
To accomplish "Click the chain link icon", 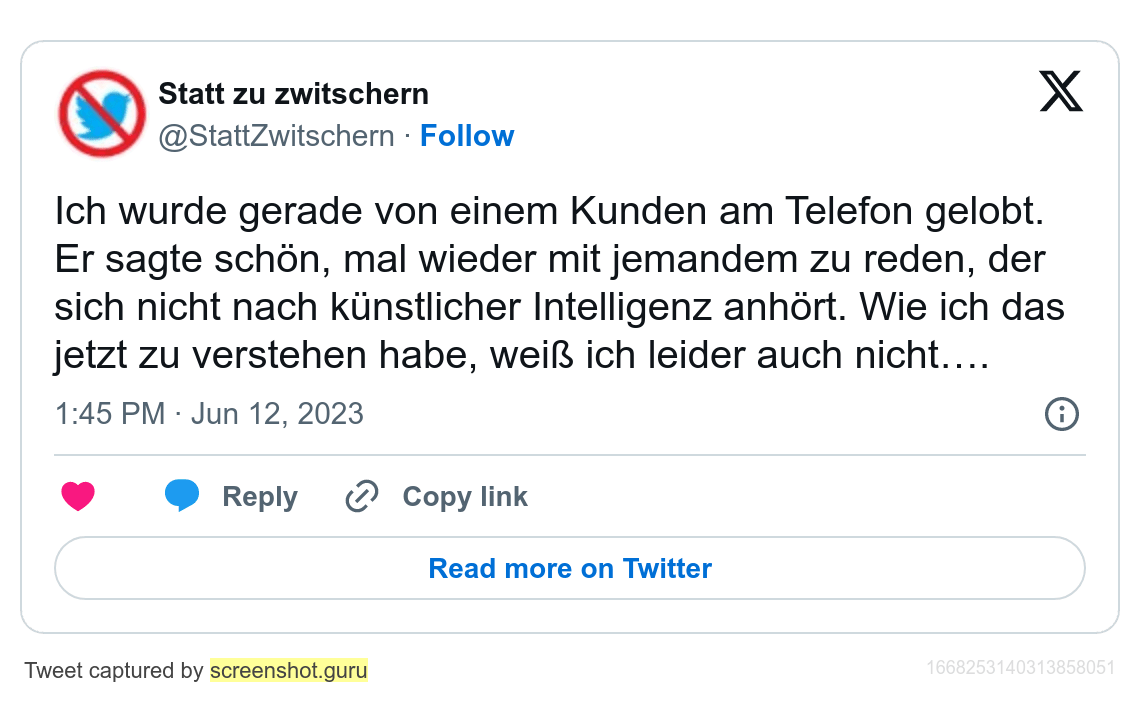I will coord(361,497).
